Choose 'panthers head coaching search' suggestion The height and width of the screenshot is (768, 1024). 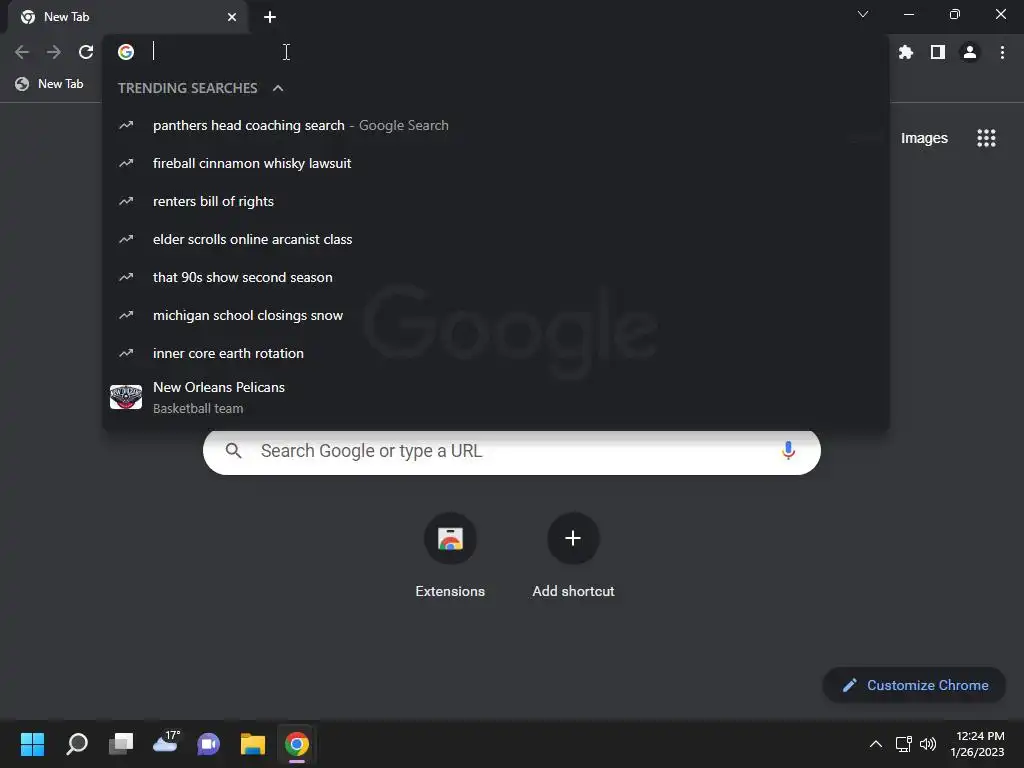496,125
